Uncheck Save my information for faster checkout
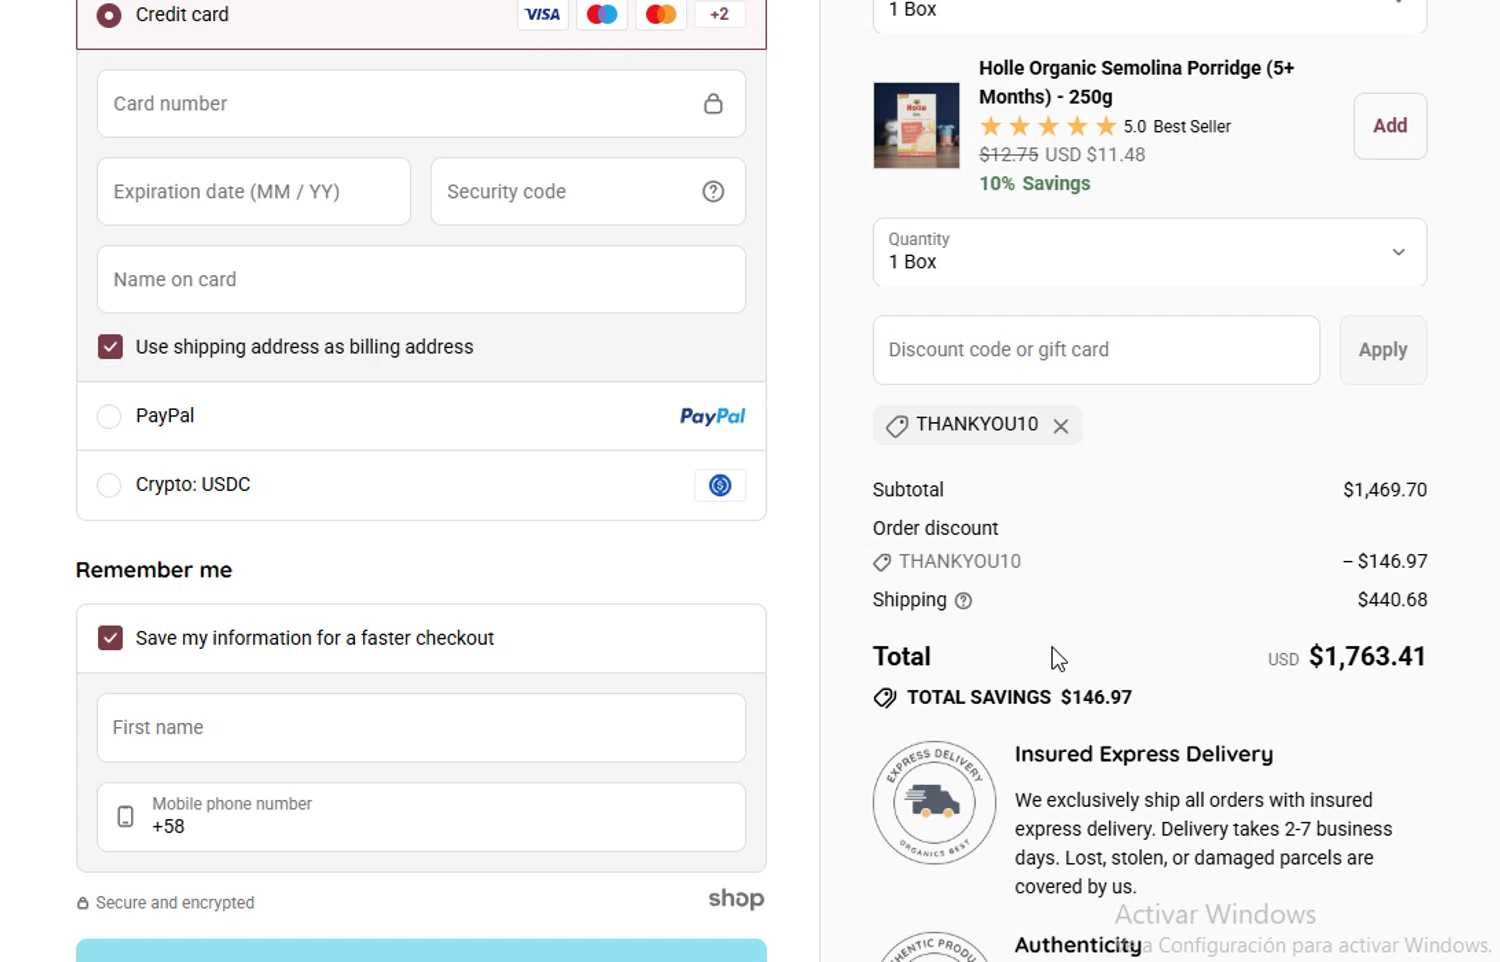Screen dimensions: 1500x962 pos(110,638)
